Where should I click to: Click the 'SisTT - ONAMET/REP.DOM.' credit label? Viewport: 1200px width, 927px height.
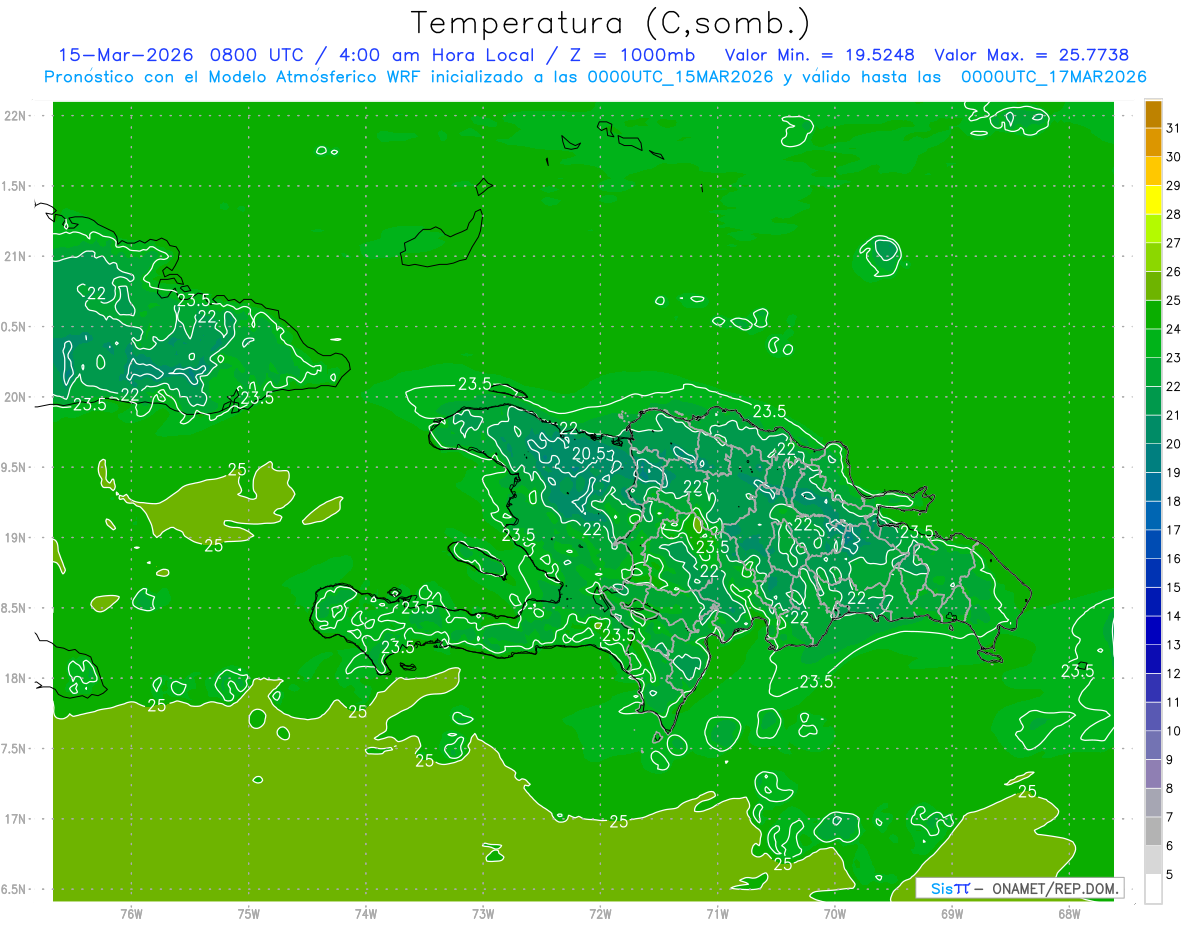[1020, 888]
